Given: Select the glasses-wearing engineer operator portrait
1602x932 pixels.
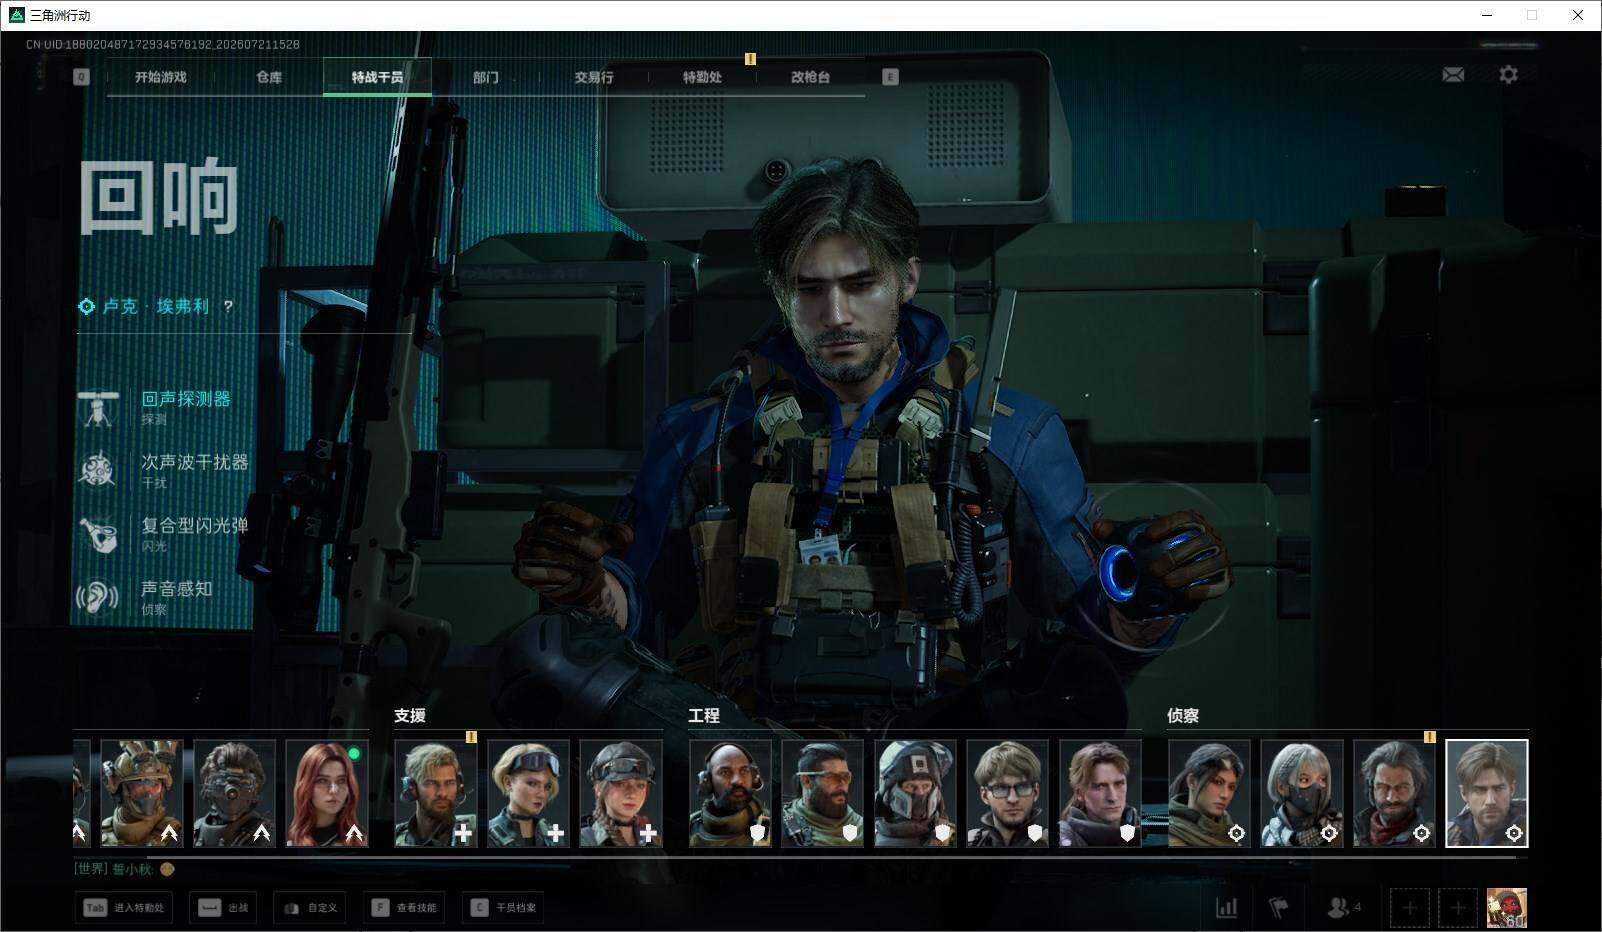Looking at the screenshot, I should point(1007,794).
